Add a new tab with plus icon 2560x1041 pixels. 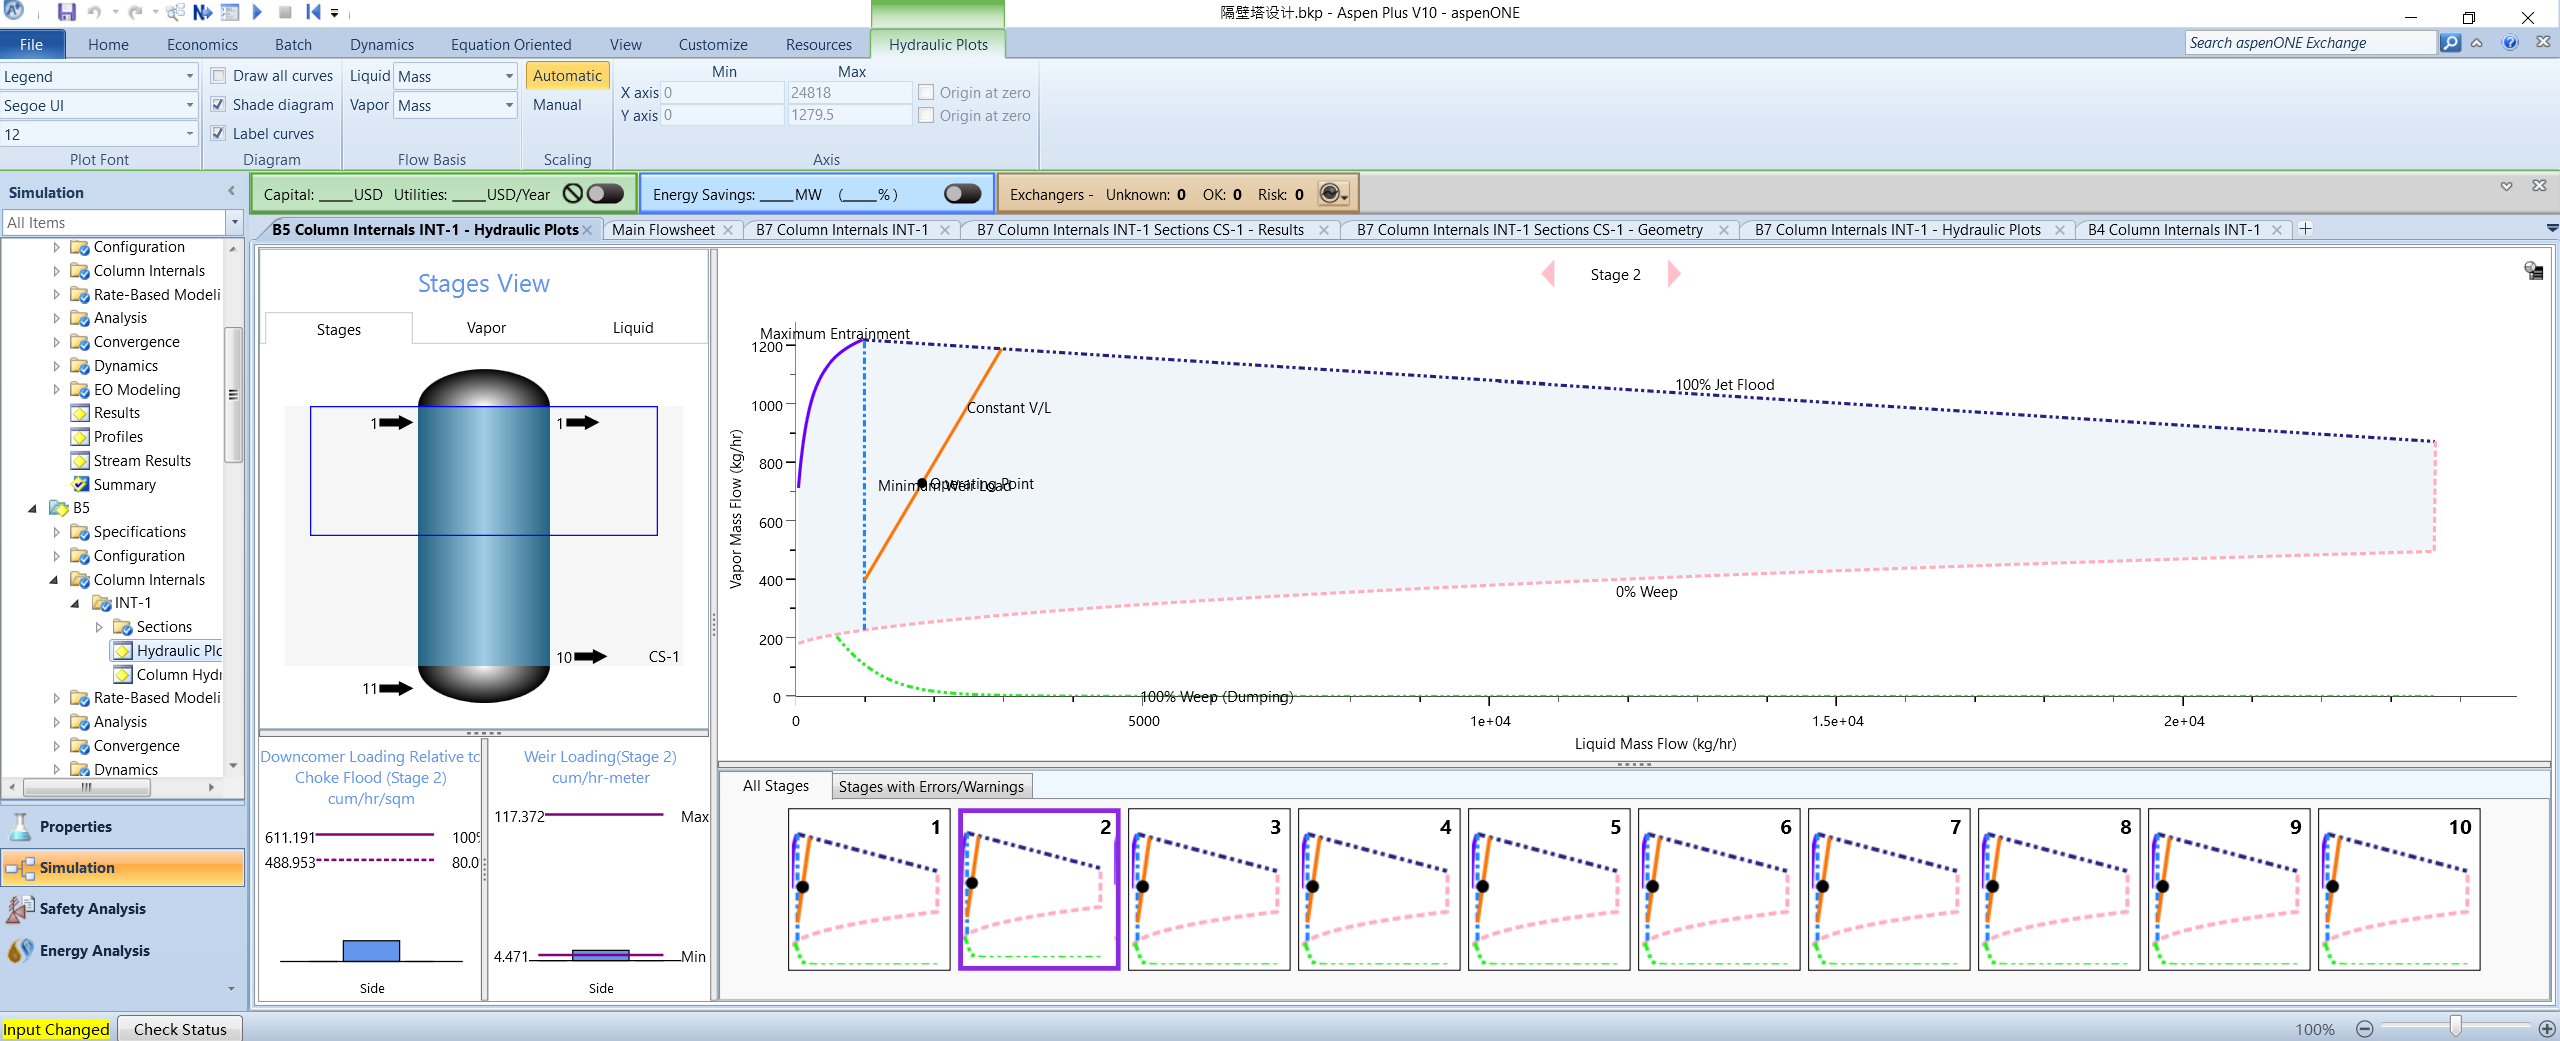coord(2305,229)
